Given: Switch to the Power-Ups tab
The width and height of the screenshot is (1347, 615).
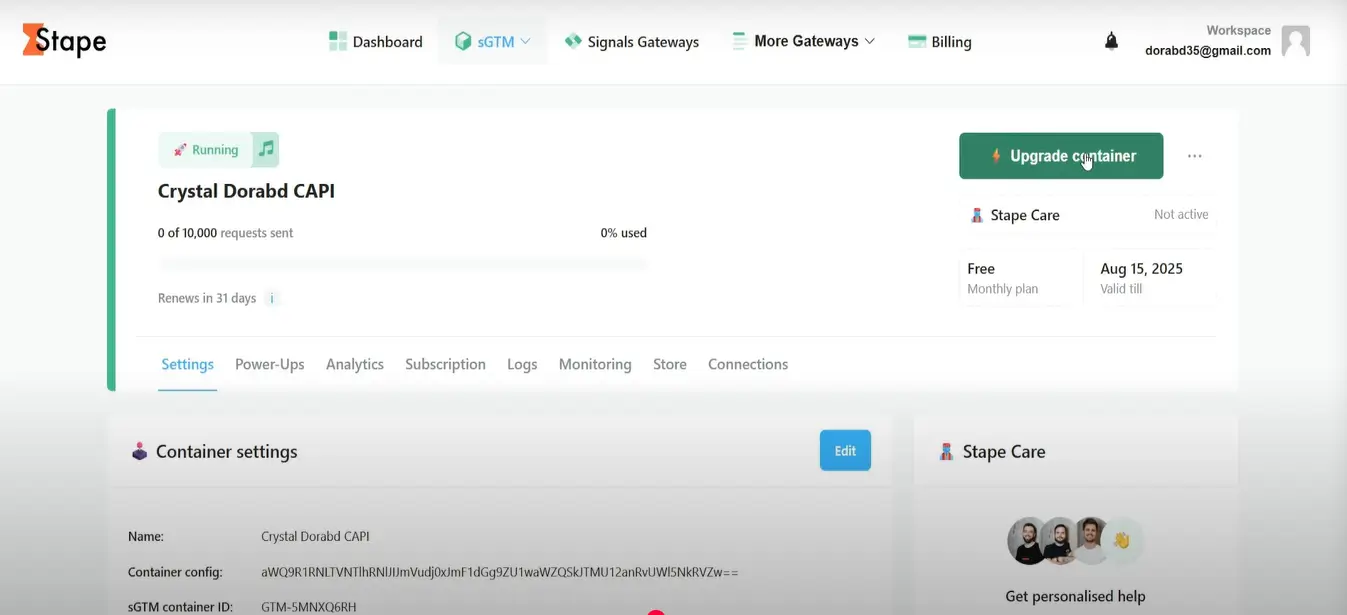Looking at the screenshot, I should 269,365.
